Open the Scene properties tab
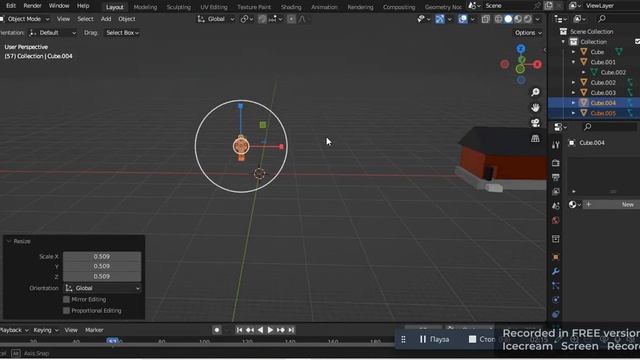 (556, 206)
